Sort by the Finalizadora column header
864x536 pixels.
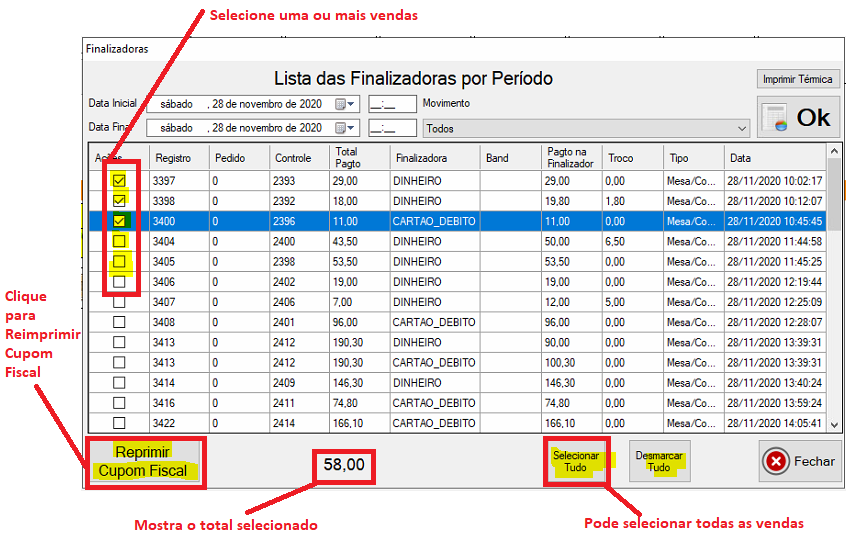click(435, 158)
